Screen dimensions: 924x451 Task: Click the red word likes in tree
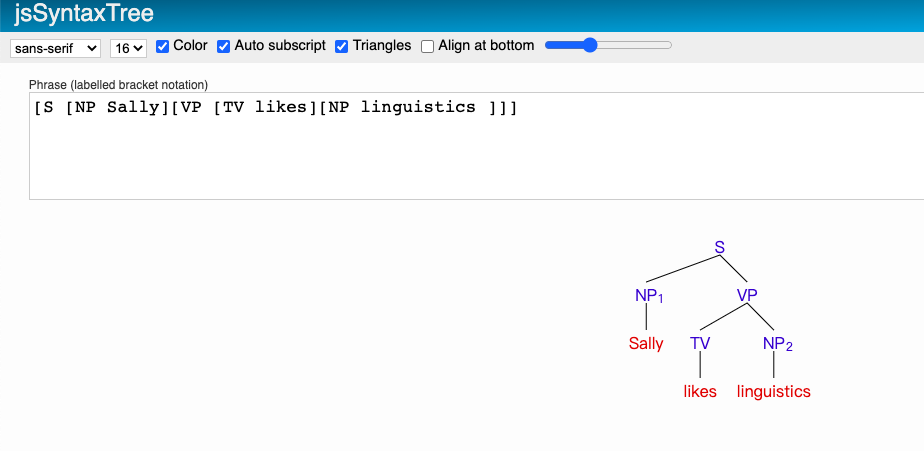point(700,391)
